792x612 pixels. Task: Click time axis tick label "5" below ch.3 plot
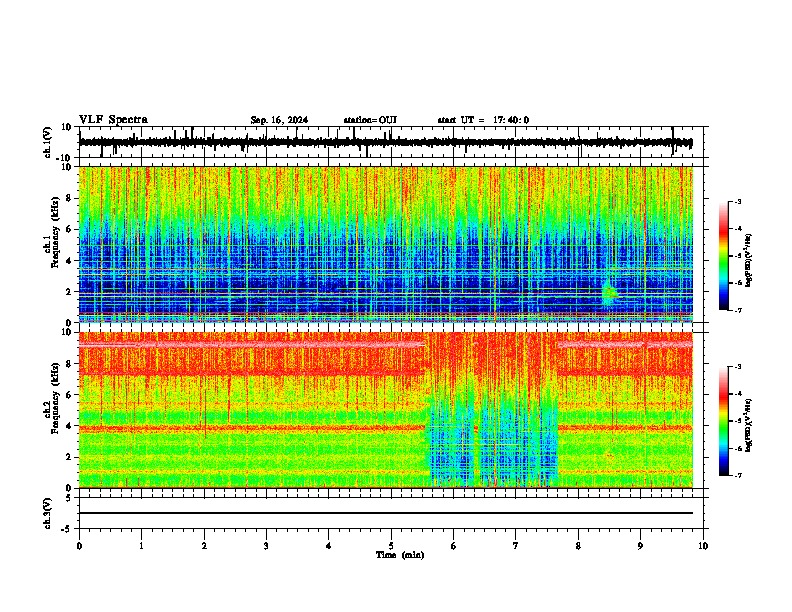391,546
